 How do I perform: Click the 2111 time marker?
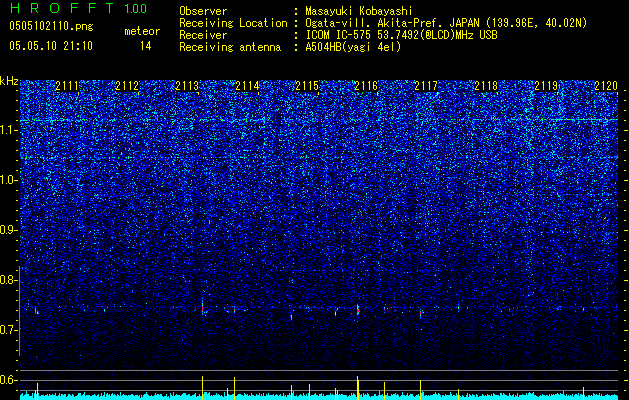pos(67,85)
